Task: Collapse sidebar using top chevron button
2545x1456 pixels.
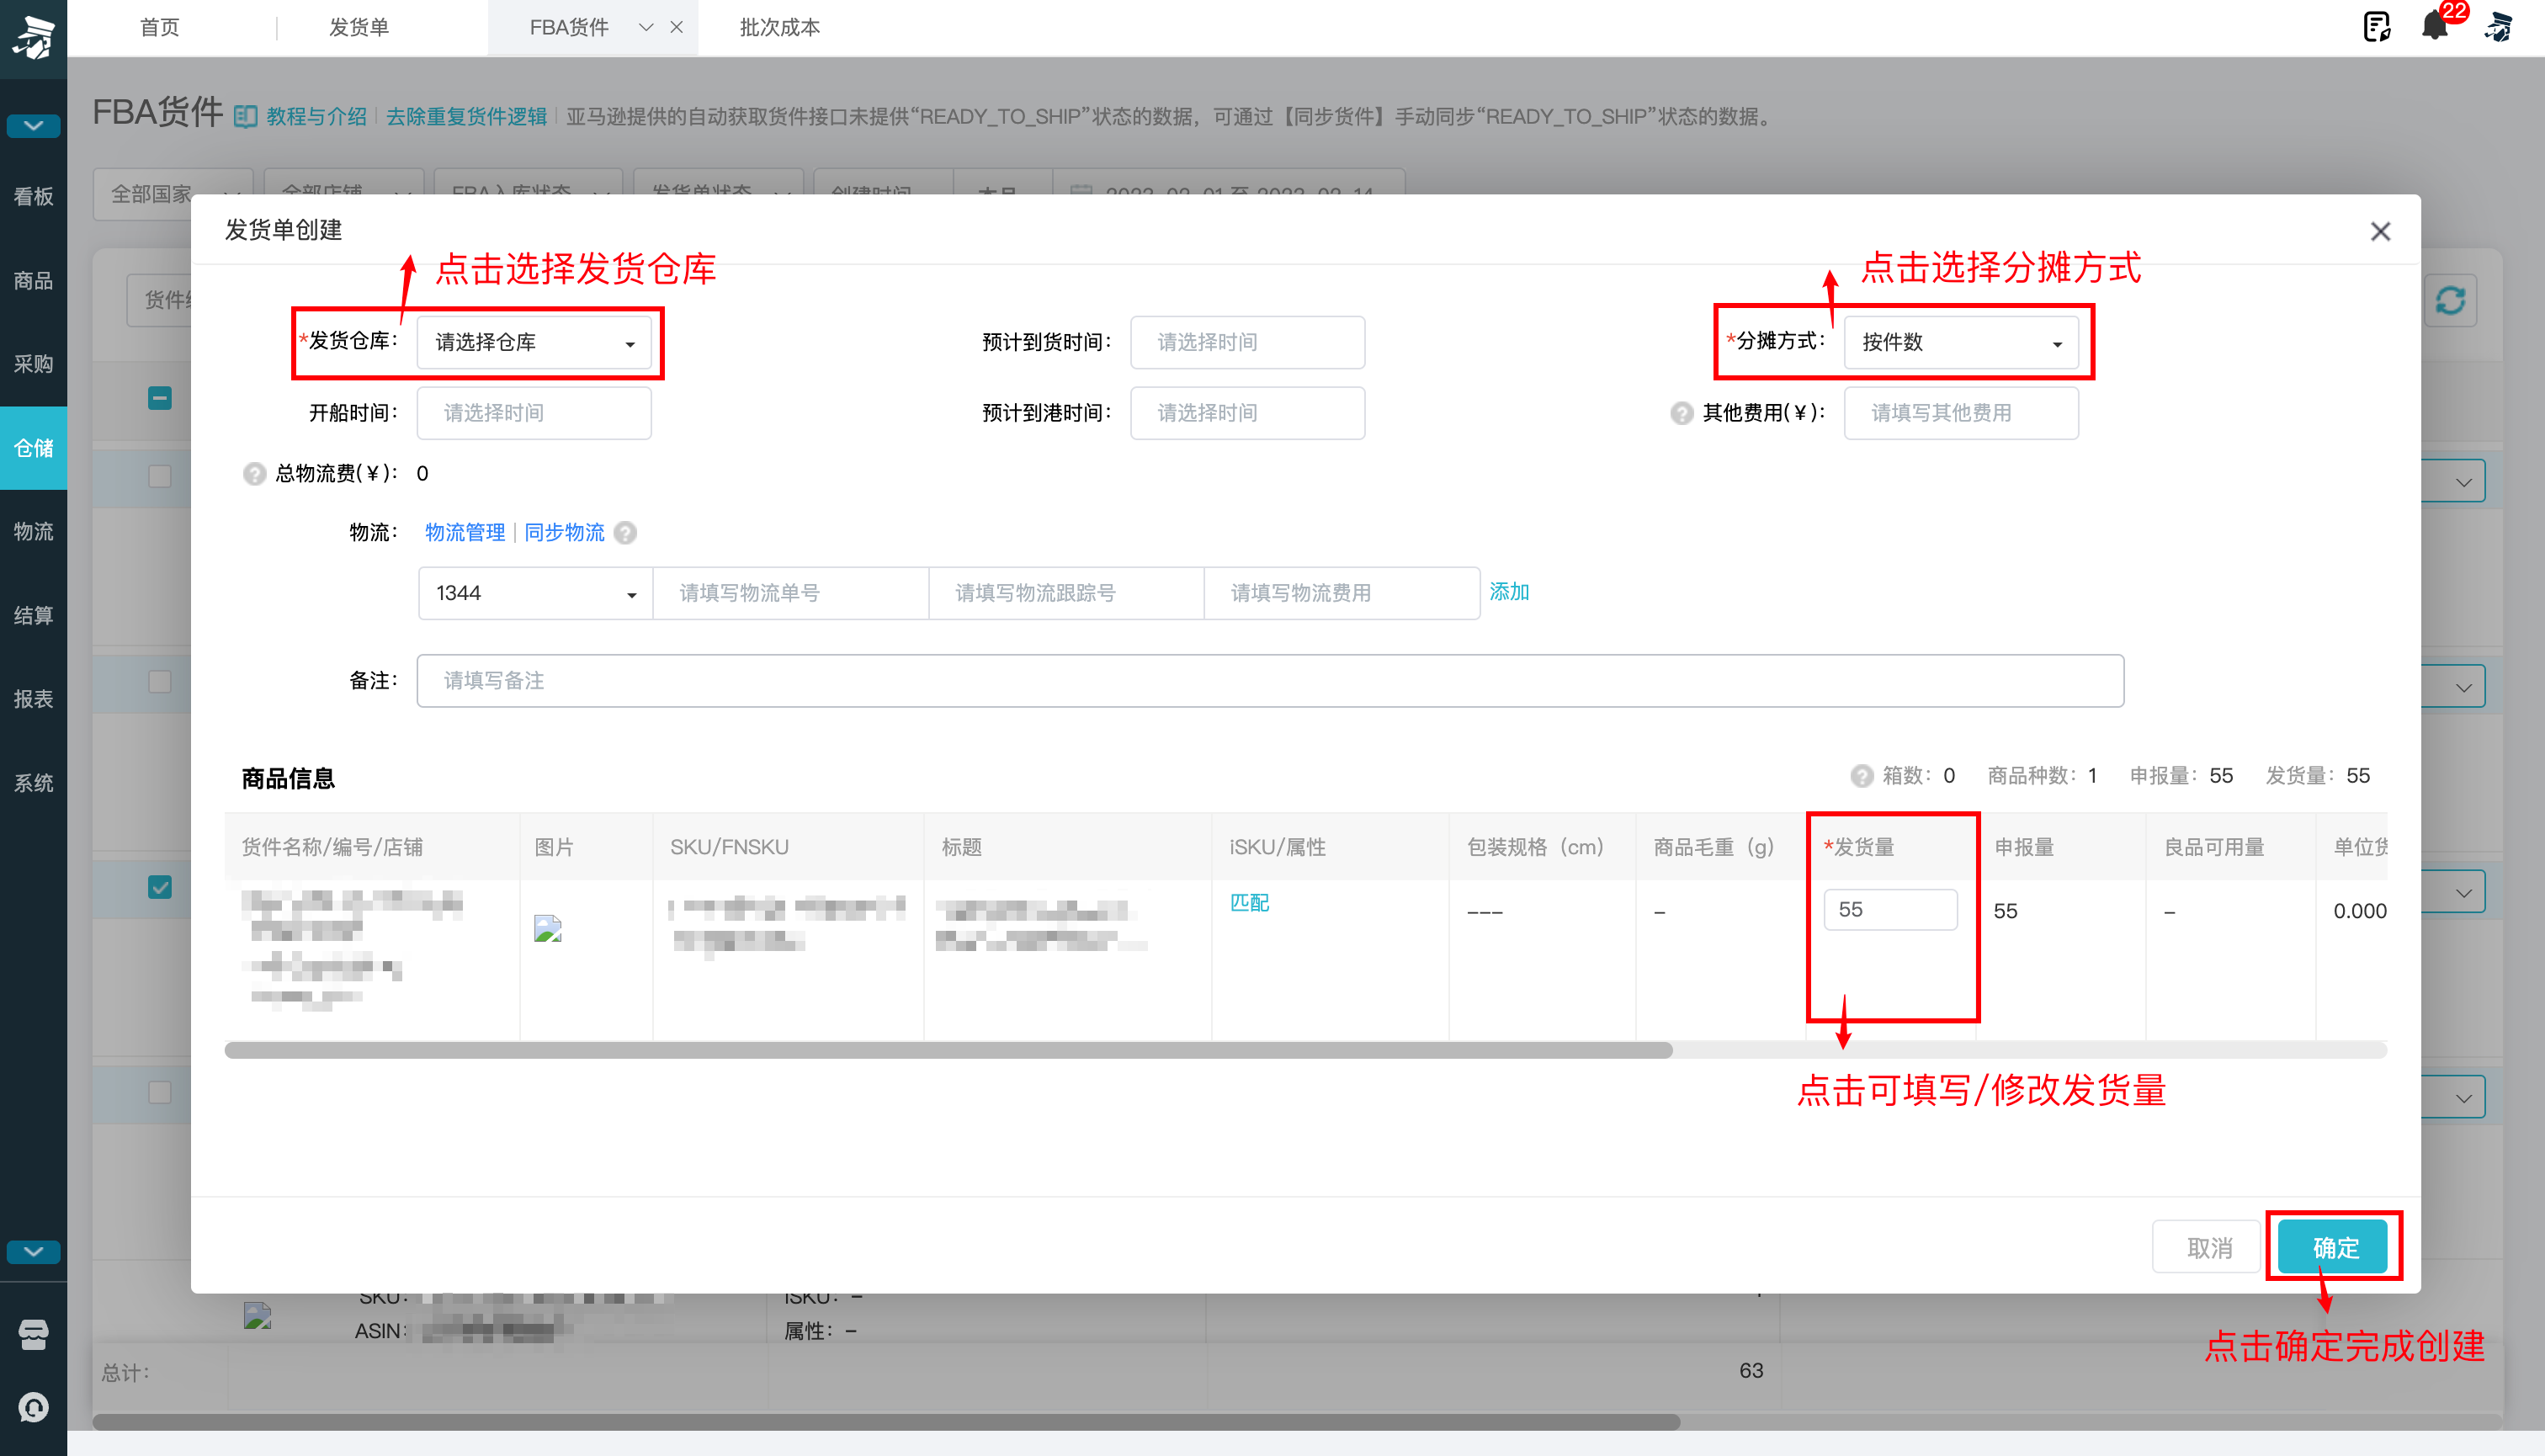Action: 33,126
